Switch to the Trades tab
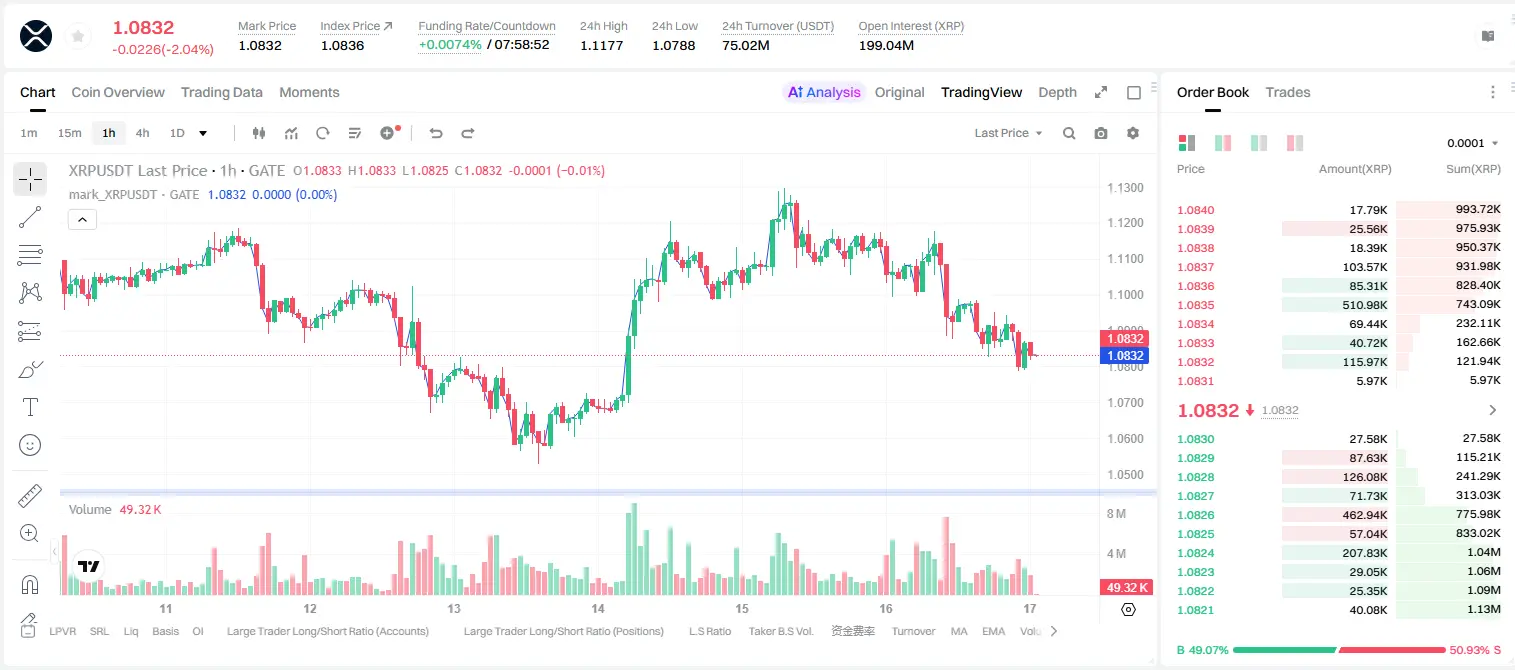 [1287, 92]
